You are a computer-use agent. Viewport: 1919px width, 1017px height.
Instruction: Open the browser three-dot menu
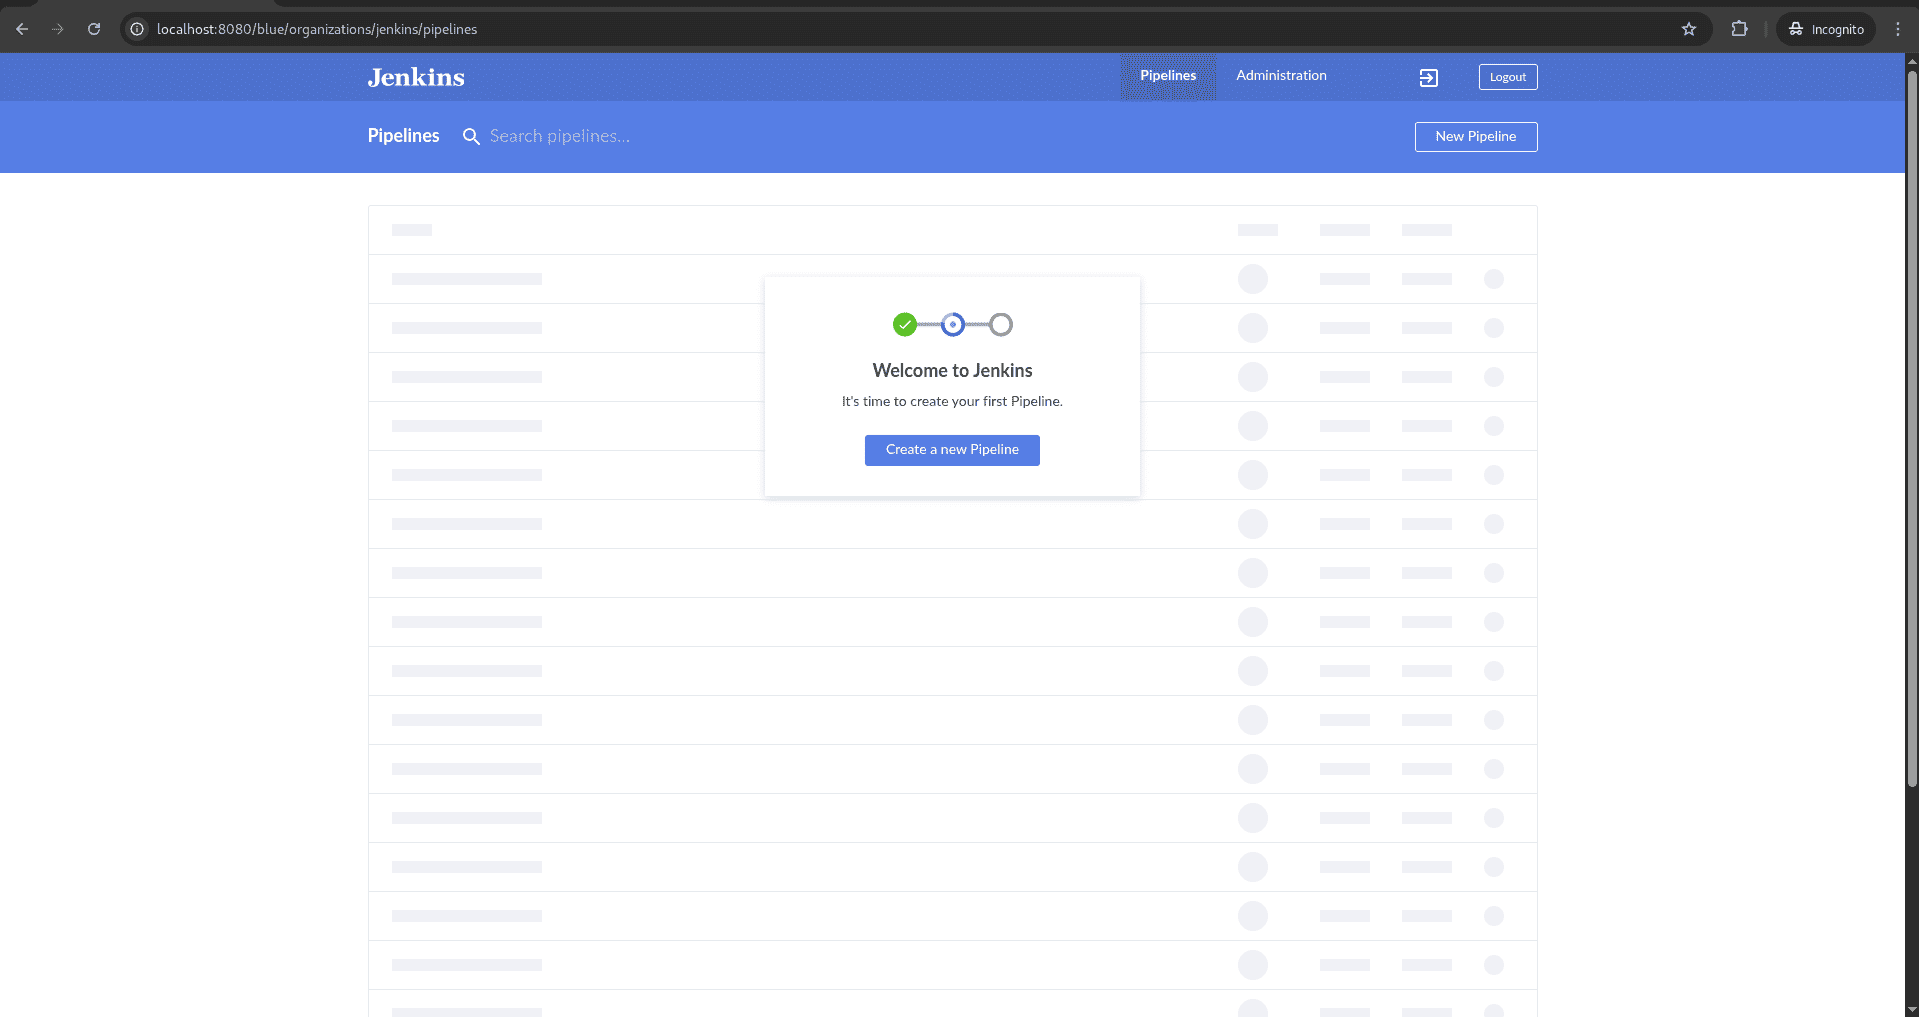pos(1899,29)
